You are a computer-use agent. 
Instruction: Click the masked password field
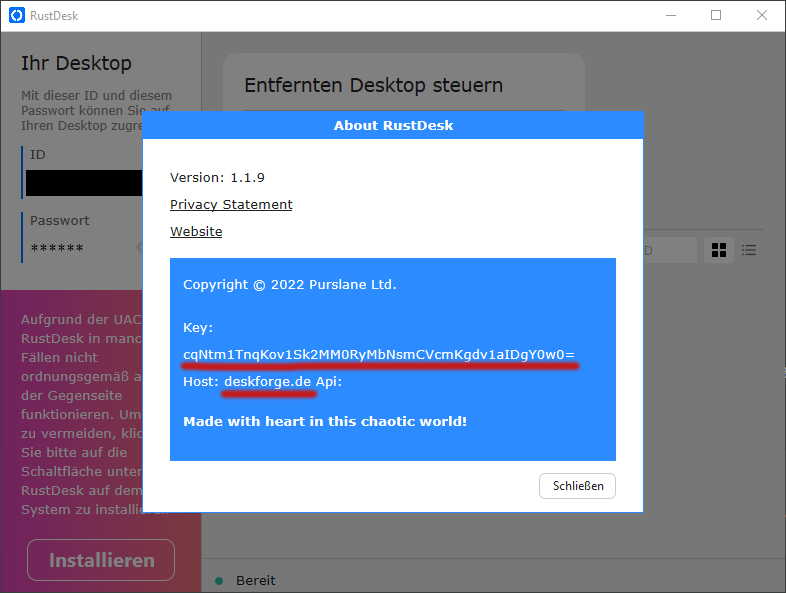[x=57, y=248]
